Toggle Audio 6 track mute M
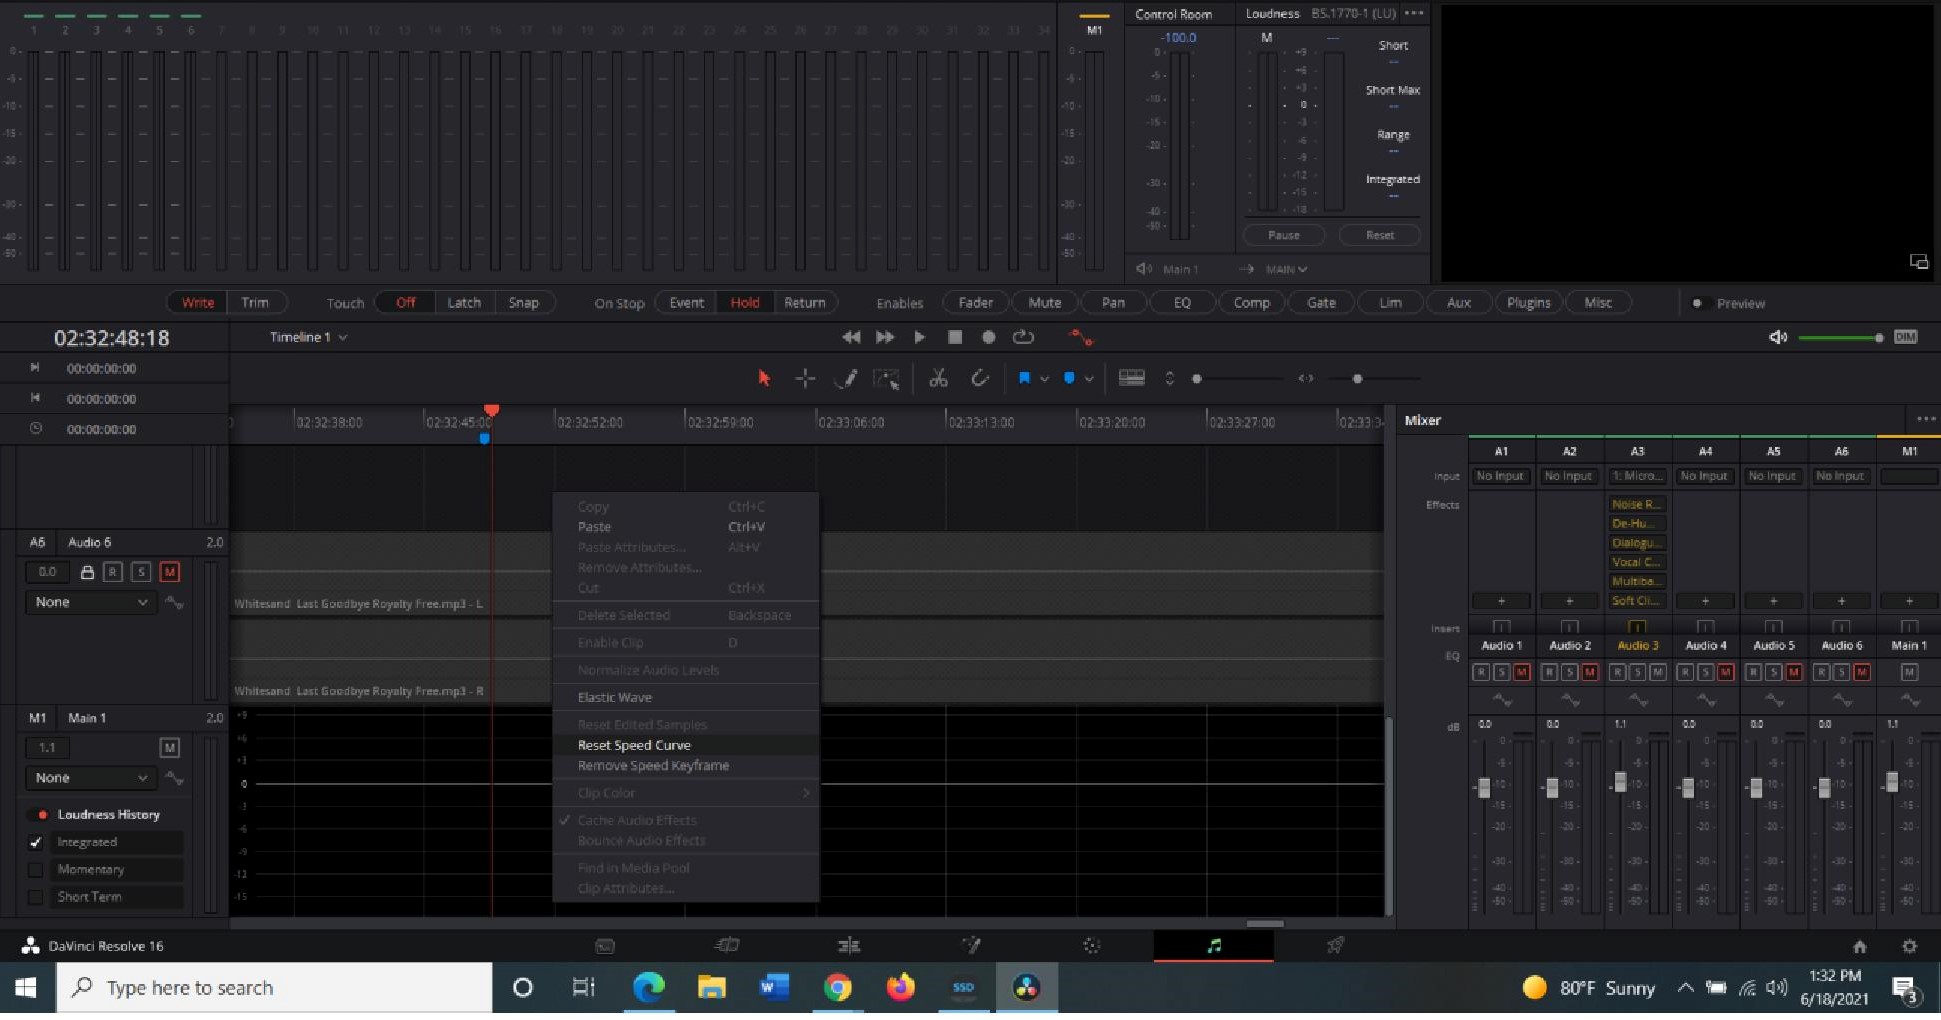 coord(169,572)
